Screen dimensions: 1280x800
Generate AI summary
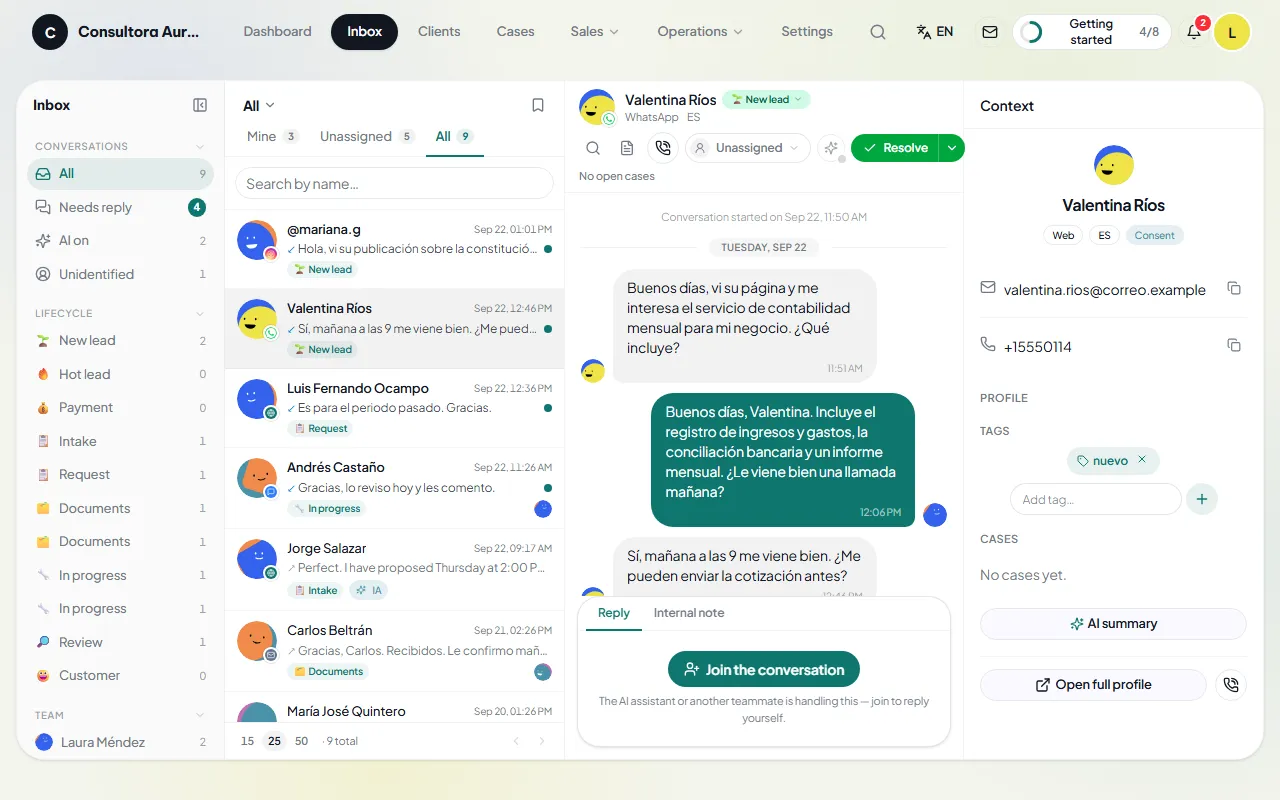coord(1113,623)
